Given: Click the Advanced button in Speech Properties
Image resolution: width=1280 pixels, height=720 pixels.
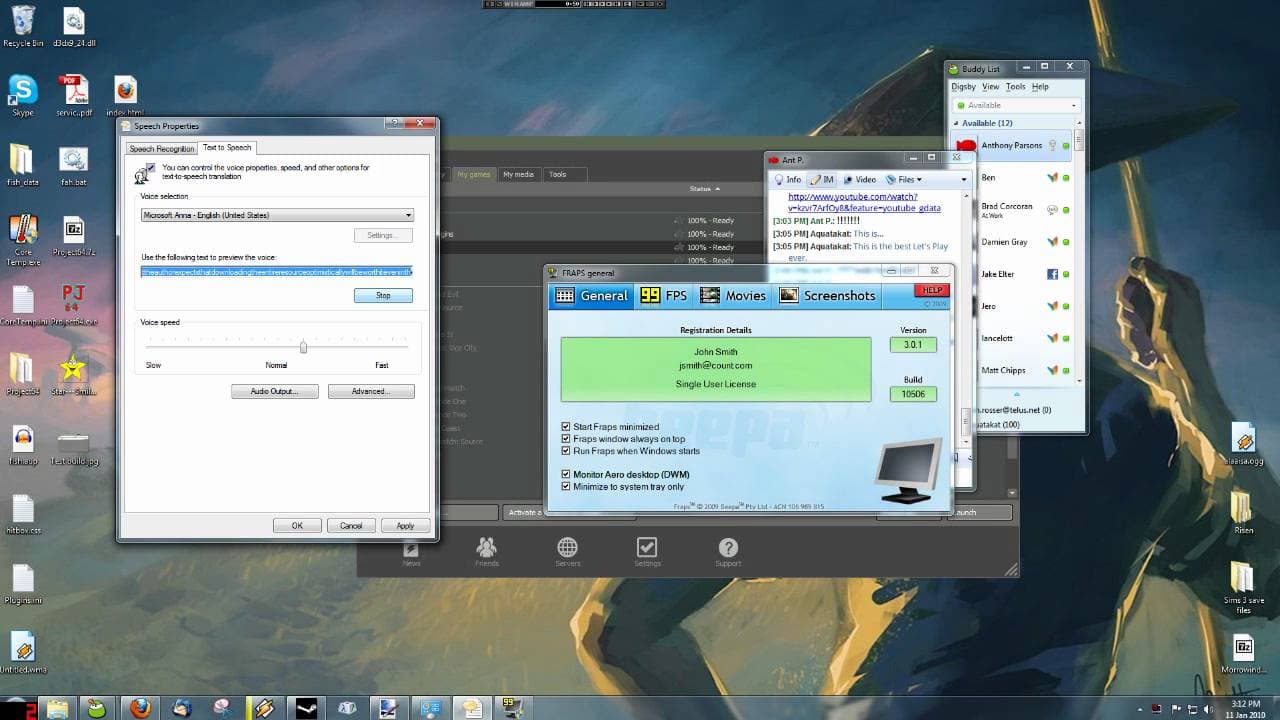Looking at the screenshot, I should tap(371, 391).
